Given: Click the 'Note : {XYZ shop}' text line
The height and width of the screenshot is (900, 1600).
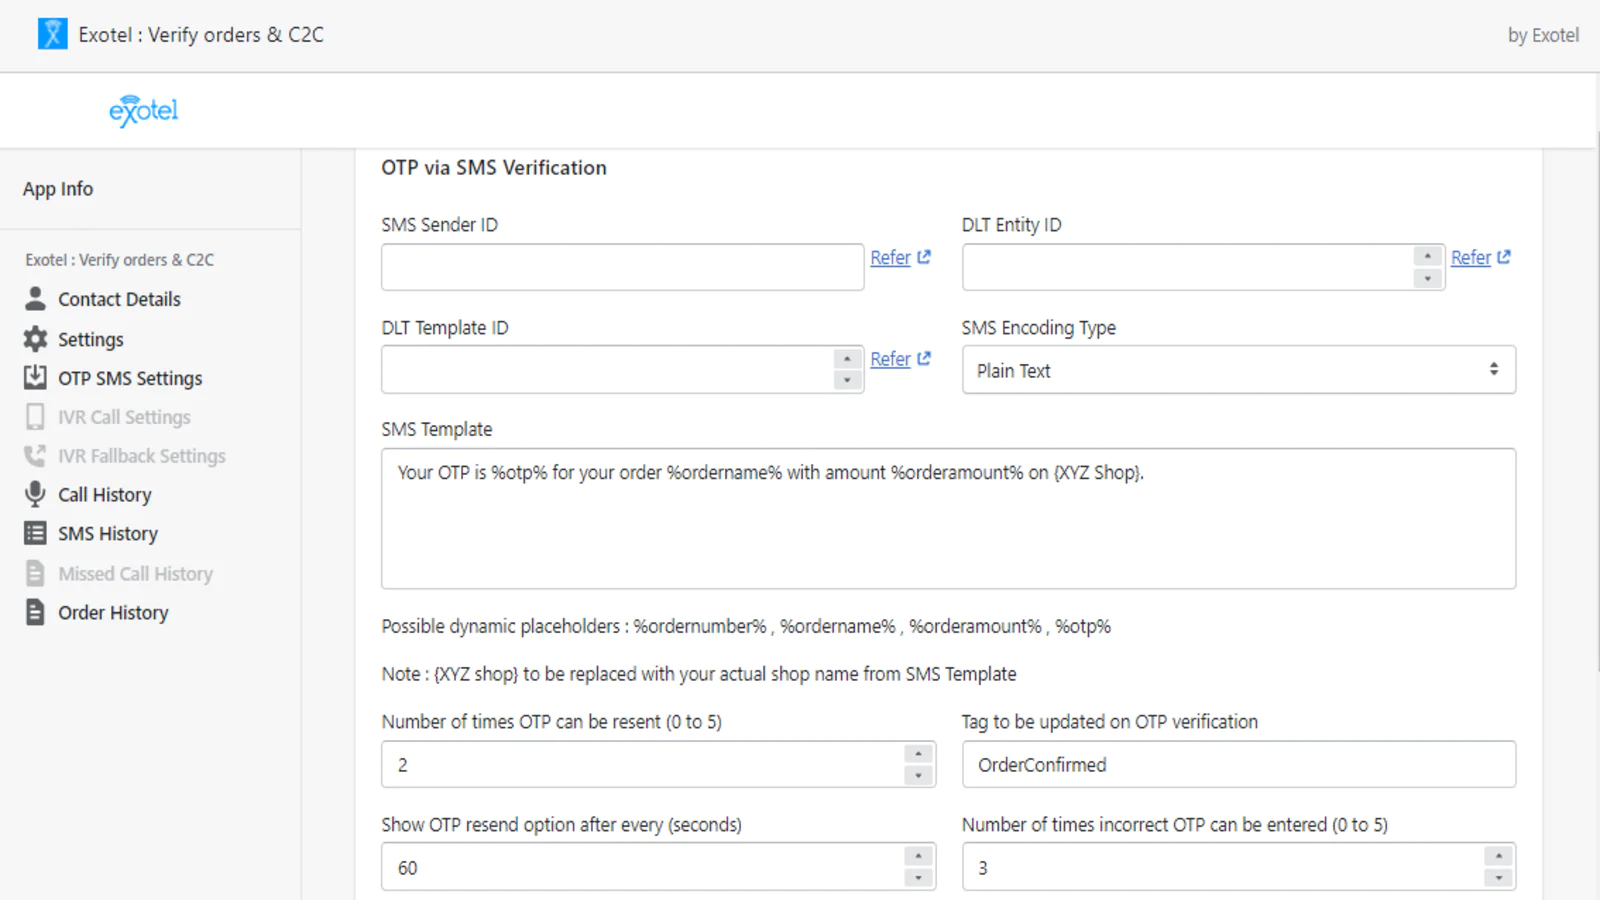Looking at the screenshot, I should point(699,674).
